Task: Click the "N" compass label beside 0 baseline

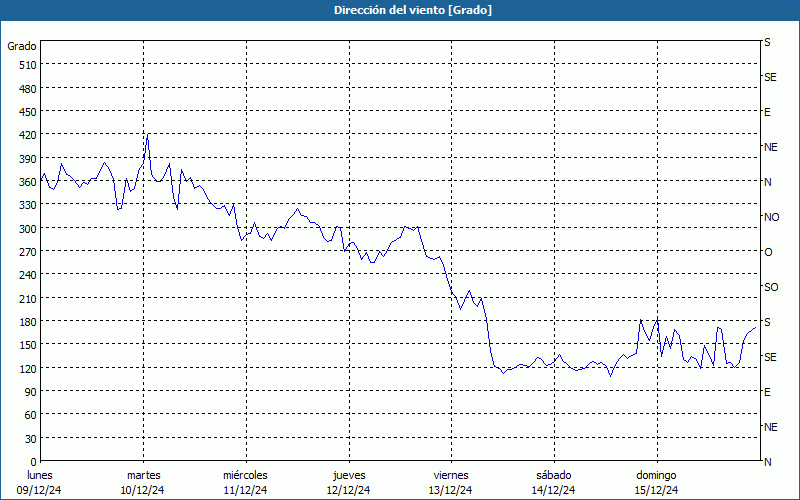Action: pos(767,462)
